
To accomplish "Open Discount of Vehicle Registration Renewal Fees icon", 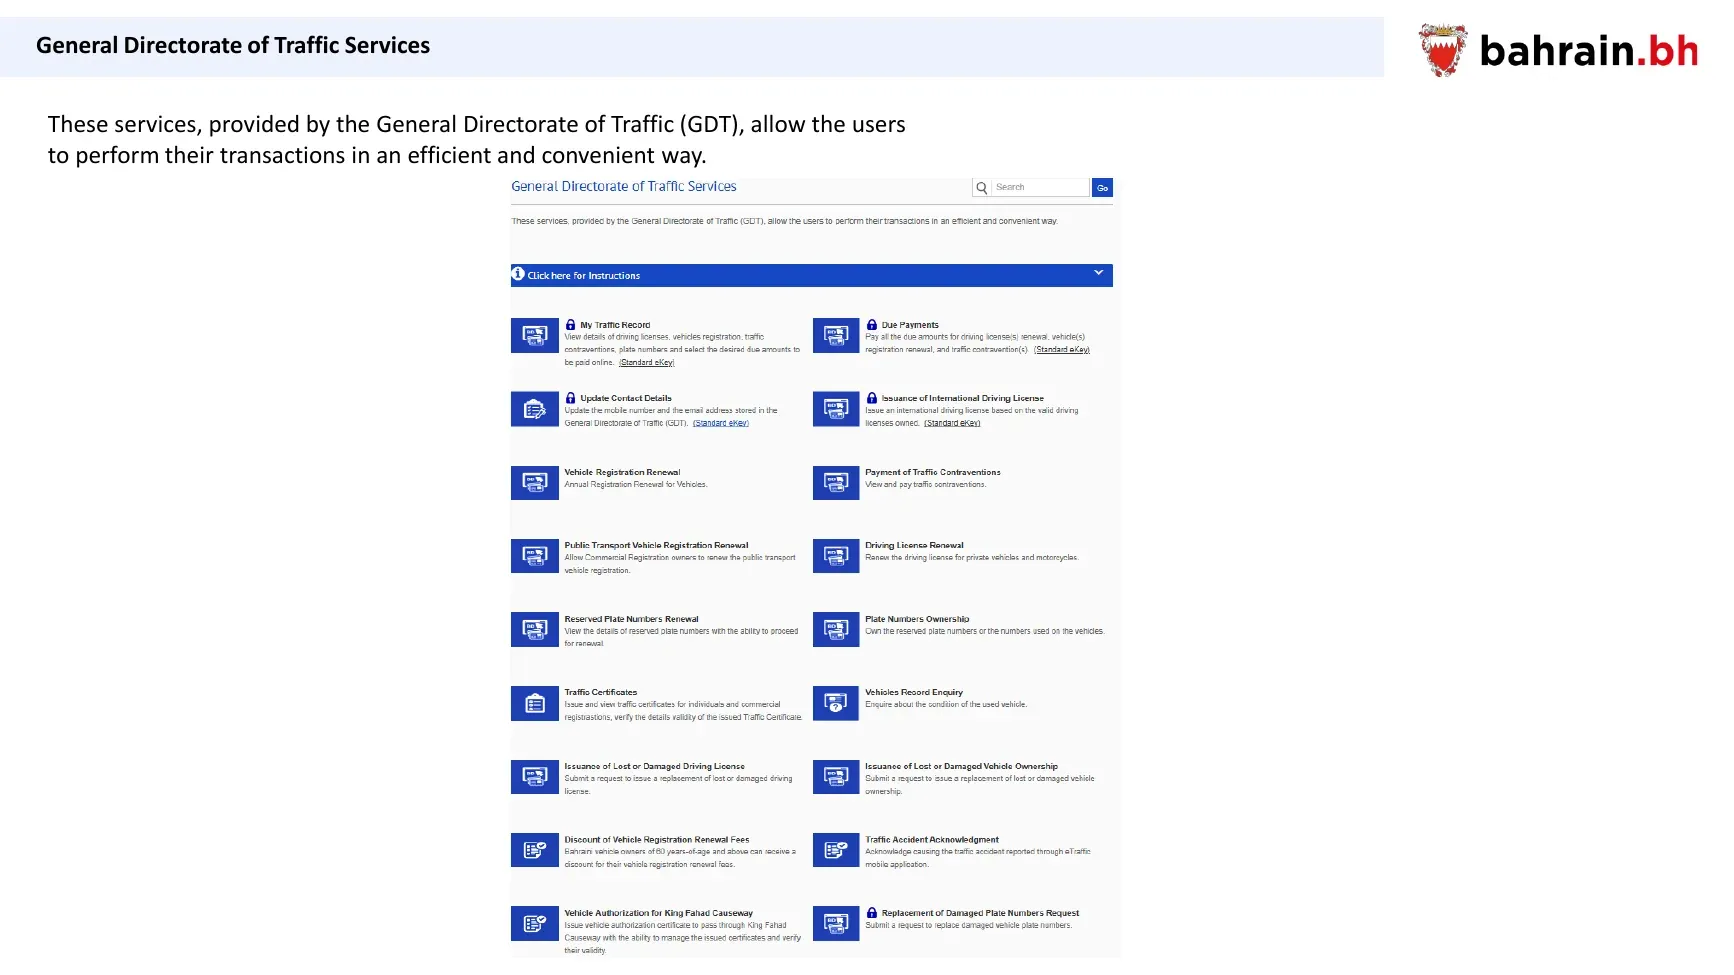I will pyautogui.click(x=535, y=850).
